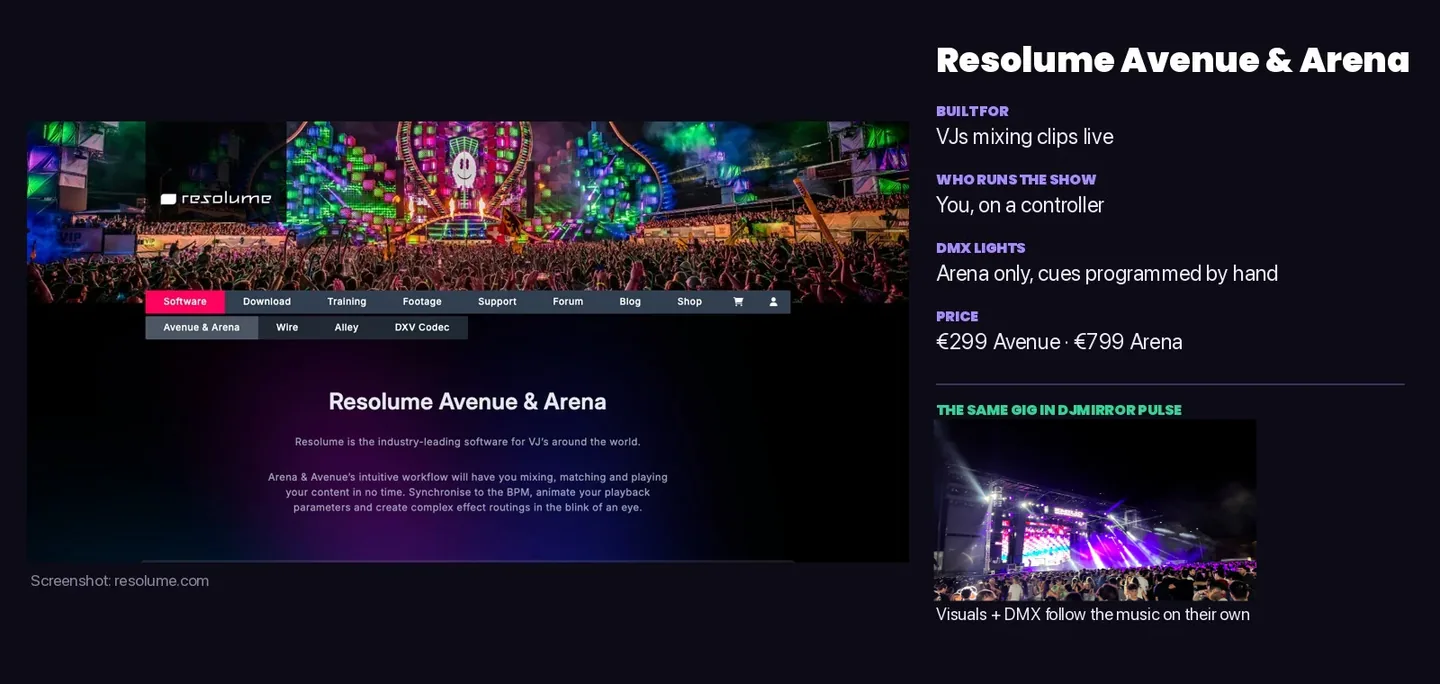Select the Software menu item
Image resolution: width=1440 pixels, height=684 pixels.
(x=185, y=301)
